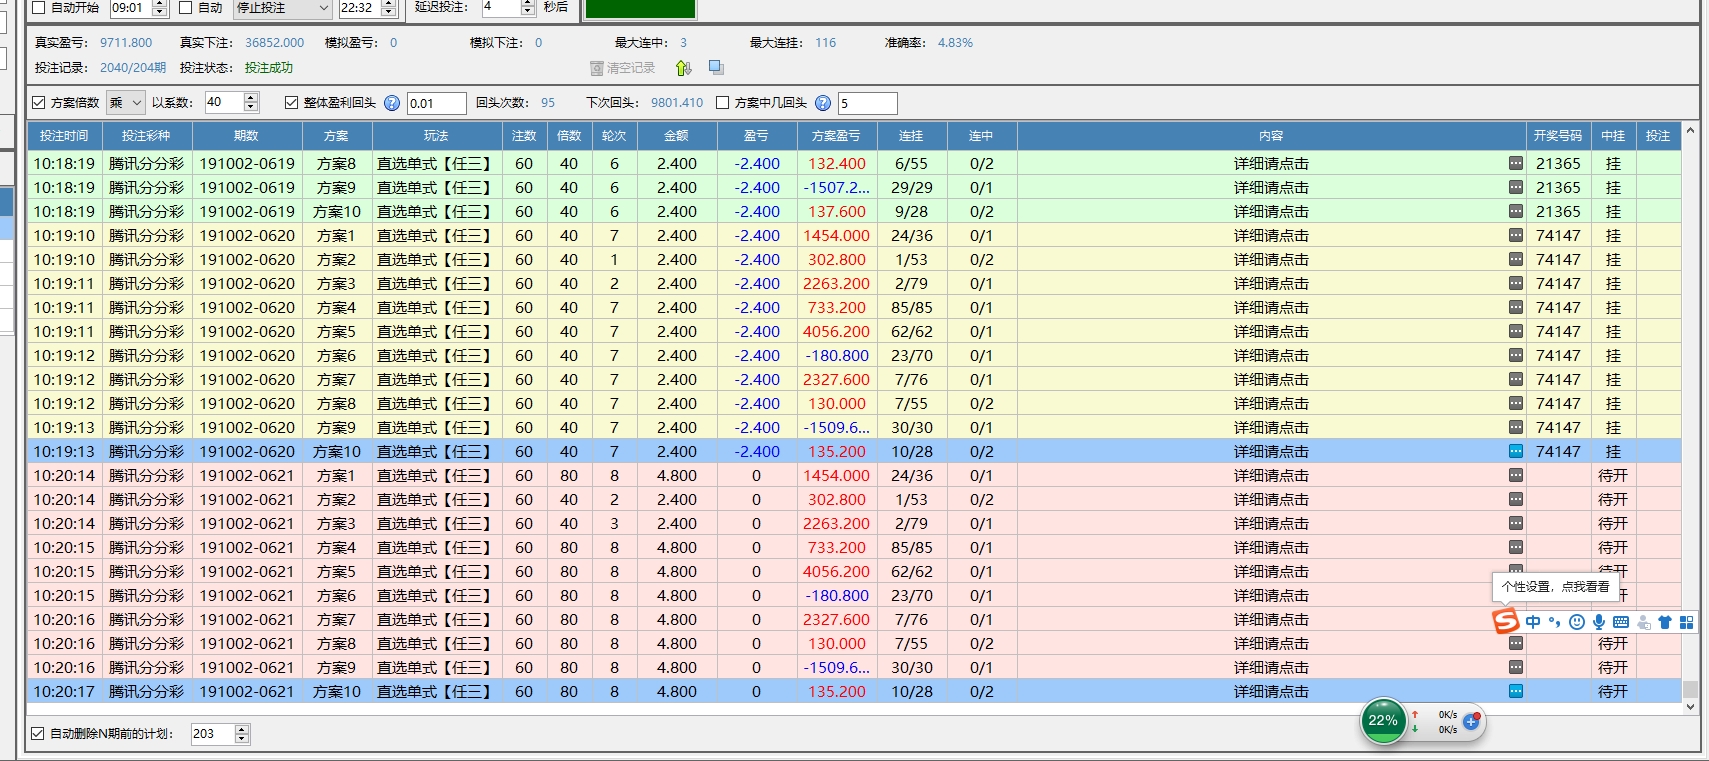Click the 个性设置，点我看看 tooltip
1709x761 pixels.
click(x=1555, y=587)
